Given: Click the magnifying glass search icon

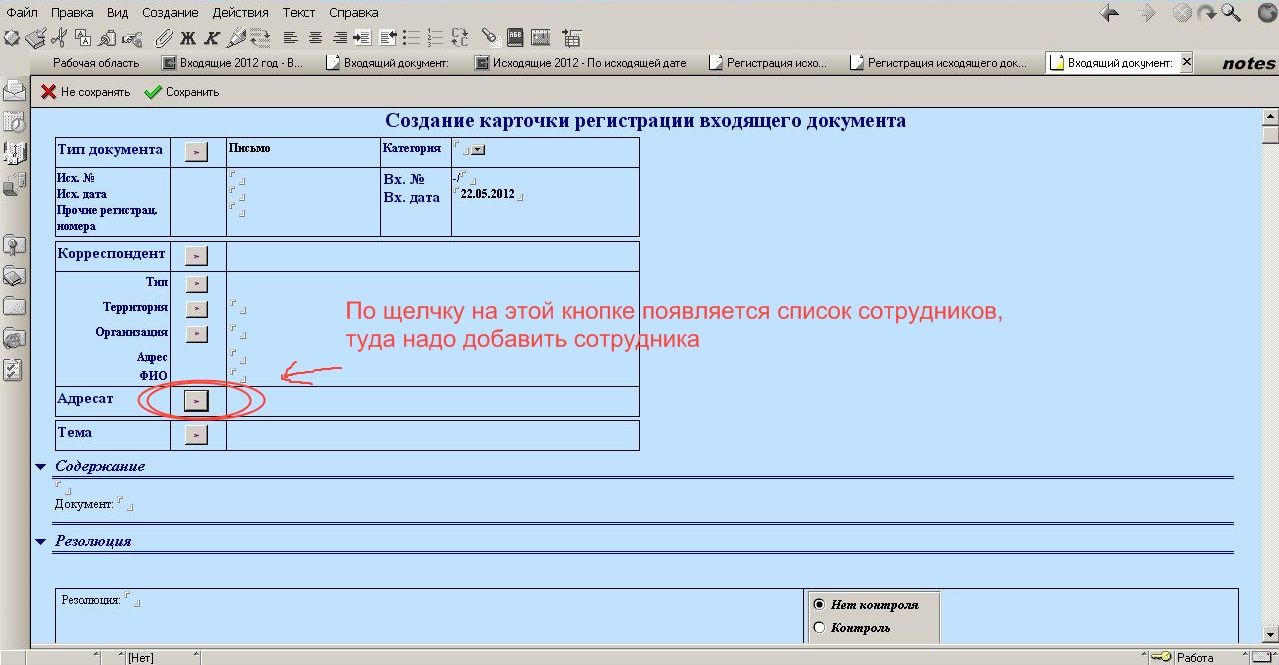Looking at the screenshot, I should point(1231,13).
